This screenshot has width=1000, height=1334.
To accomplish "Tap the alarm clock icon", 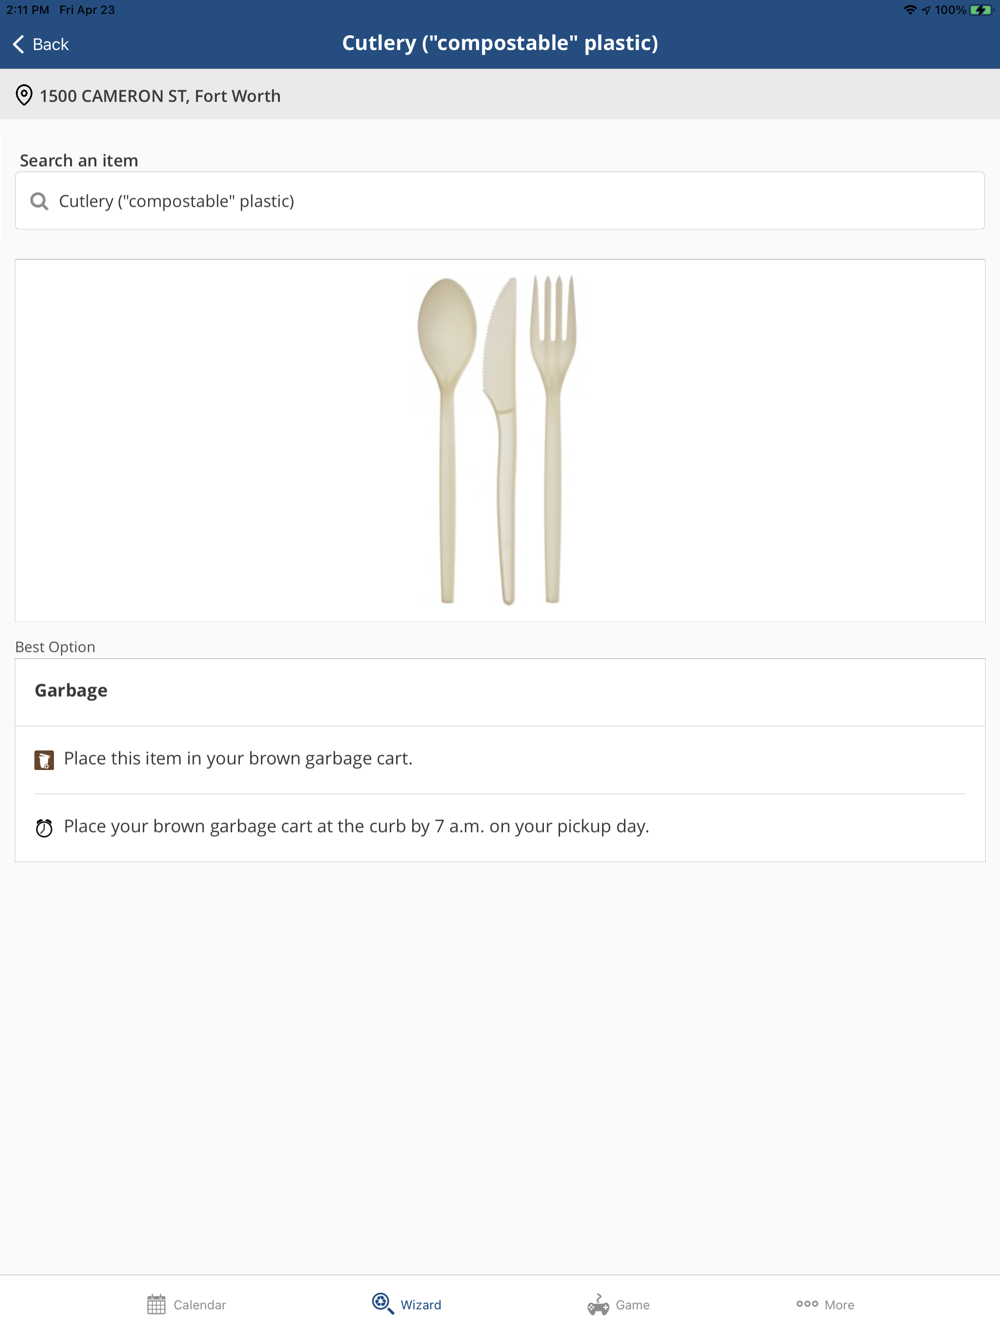I will pyautogui.click(x=44, y=828).
